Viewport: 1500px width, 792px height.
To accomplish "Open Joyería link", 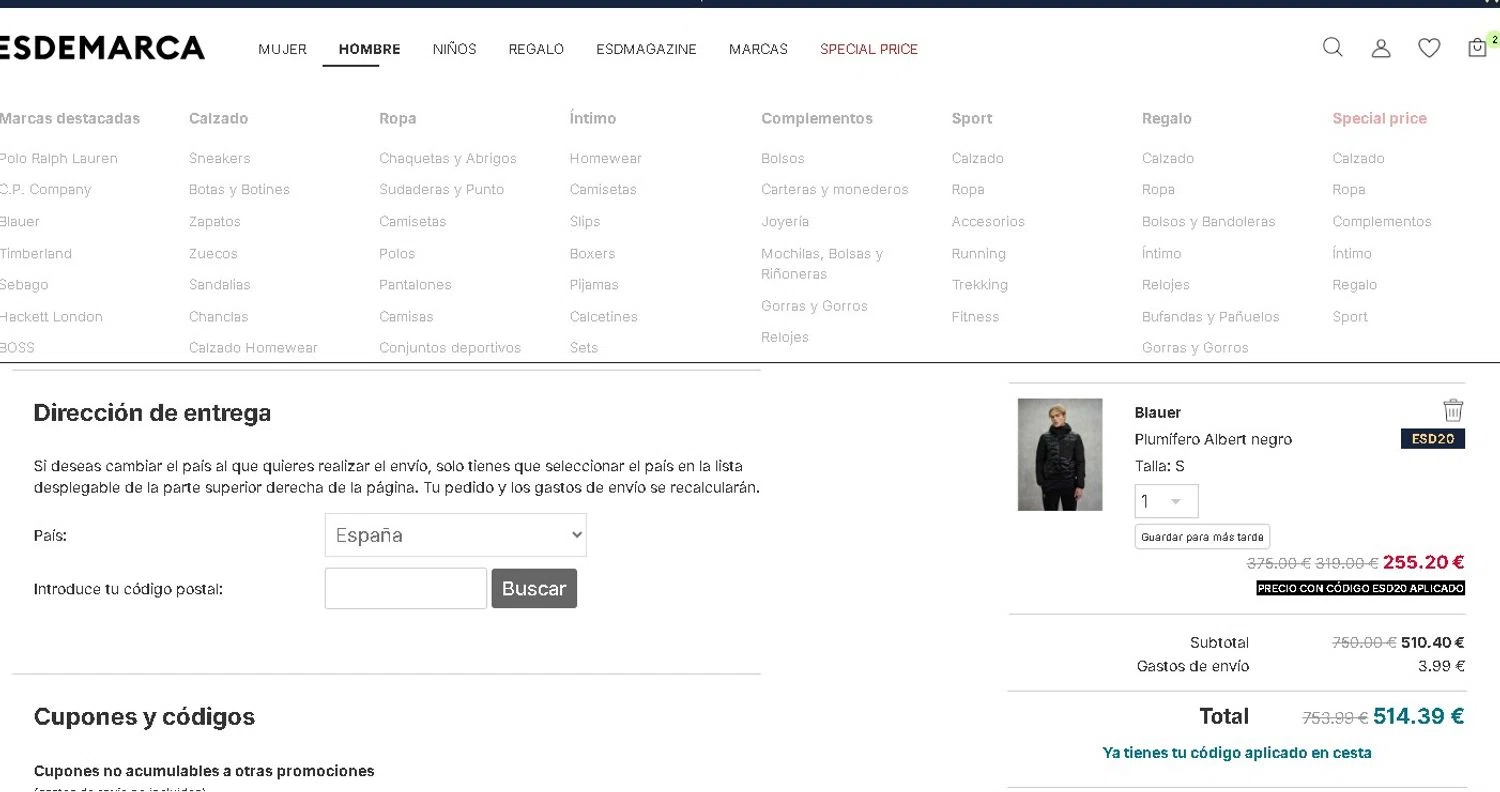I will click(x=785, y=221).
